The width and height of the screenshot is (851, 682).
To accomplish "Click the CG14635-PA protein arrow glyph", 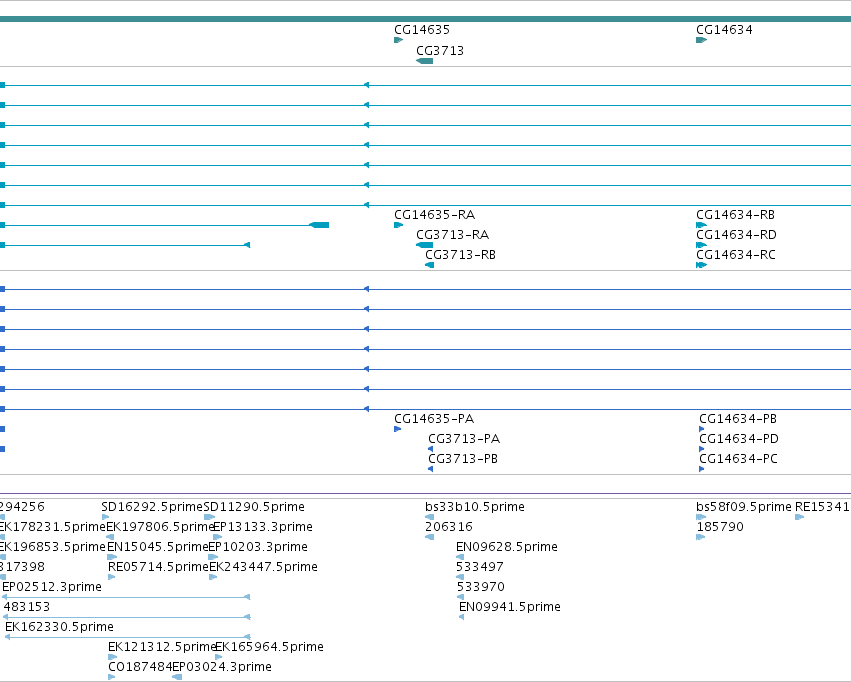I will pyautogui.click(x=397, y=429).
